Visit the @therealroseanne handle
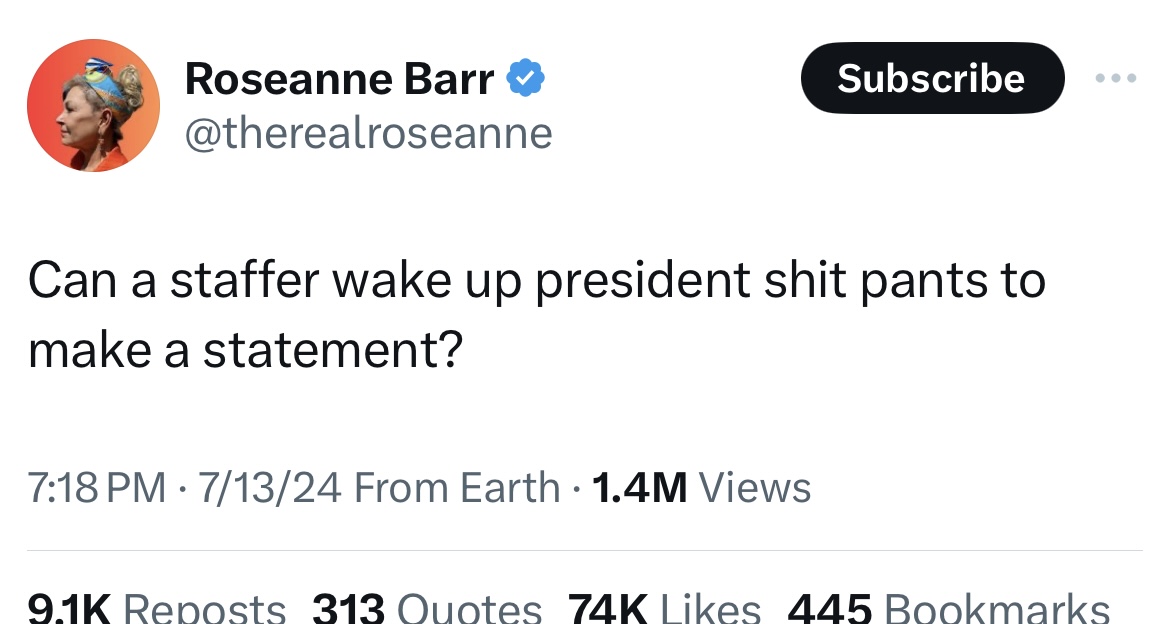 (x=369, y=133)
